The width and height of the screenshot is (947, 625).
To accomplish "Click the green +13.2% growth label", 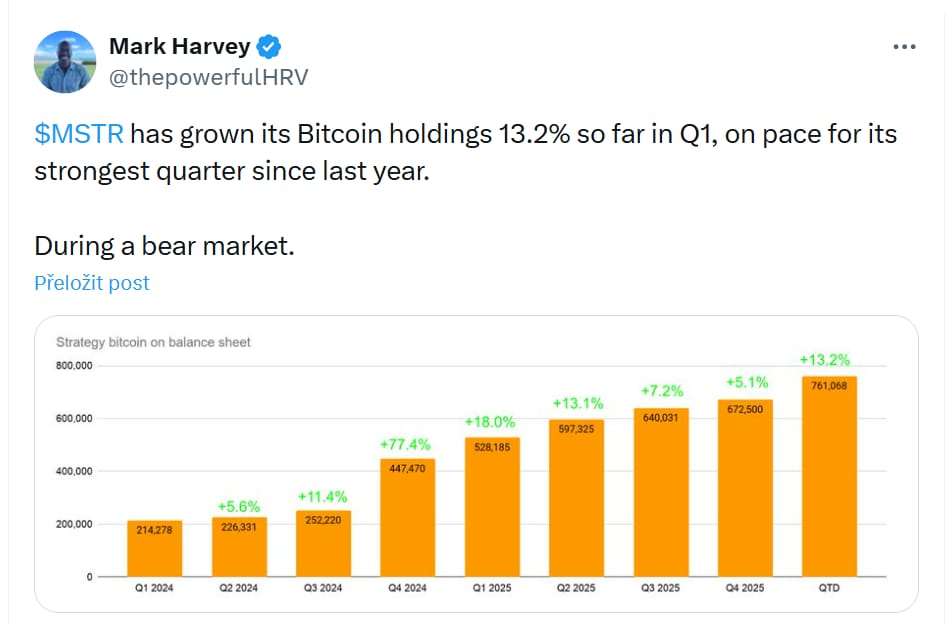I will (x=827, y=358).
